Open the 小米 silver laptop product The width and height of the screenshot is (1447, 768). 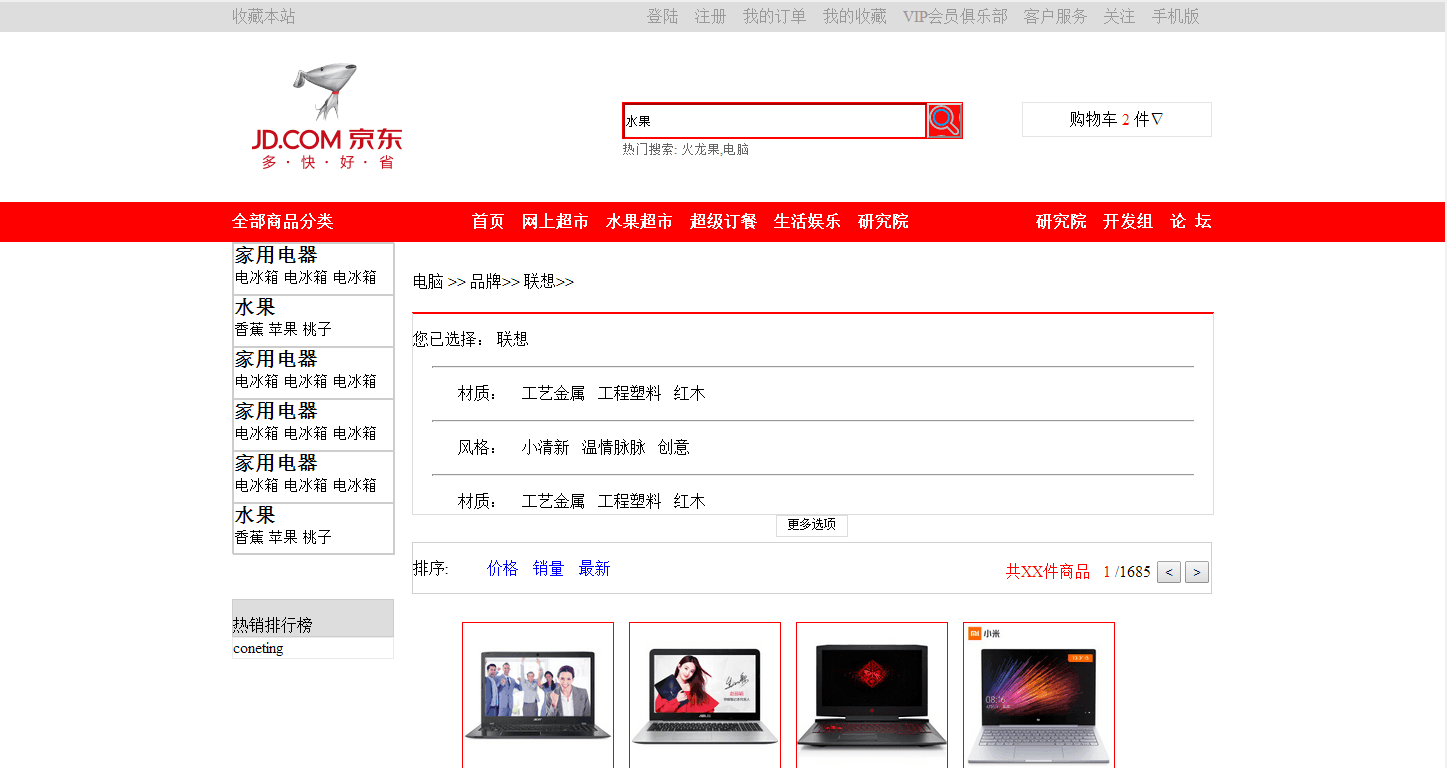(1039, 696)
